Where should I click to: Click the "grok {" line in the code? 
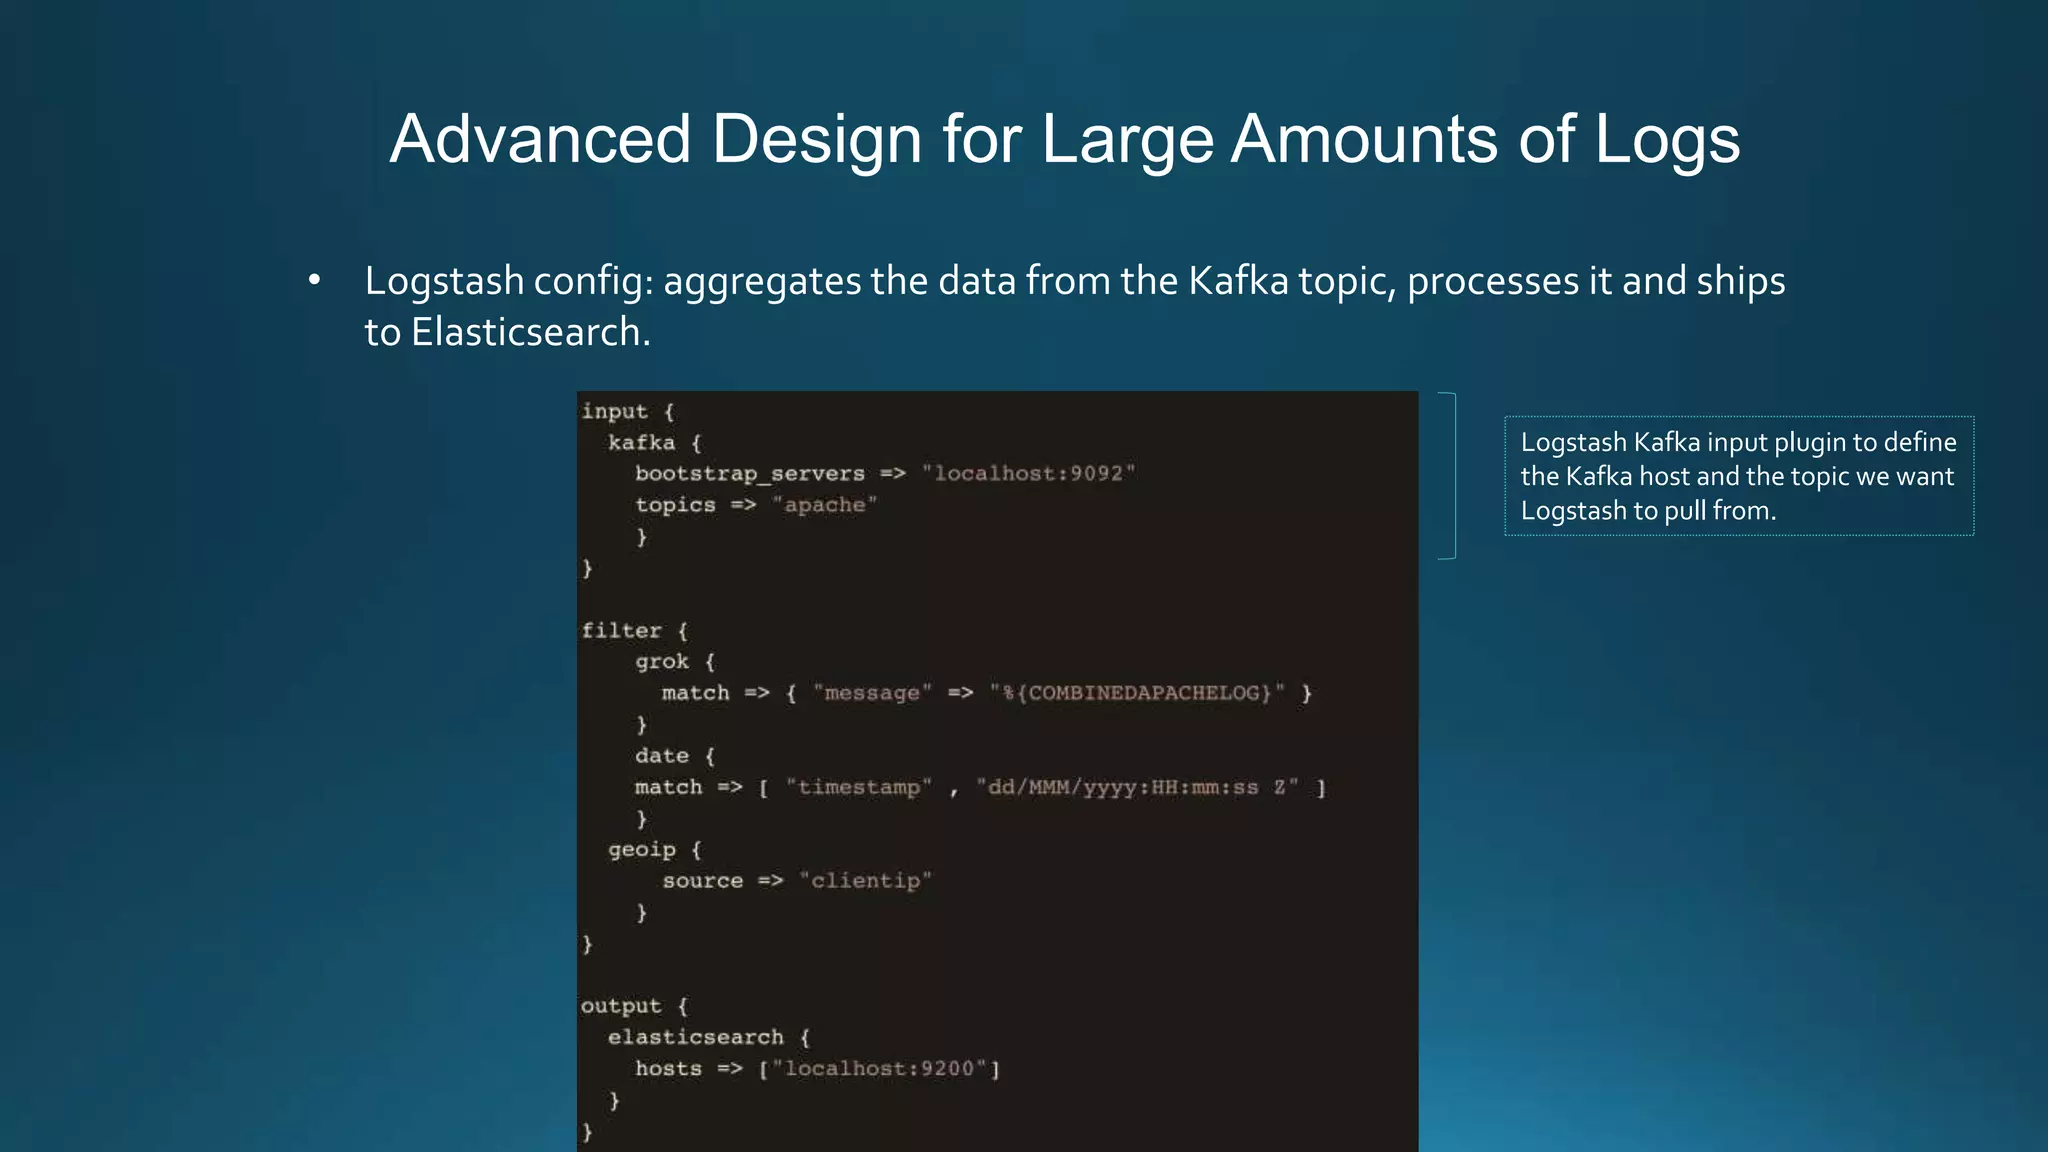[675, 661]
